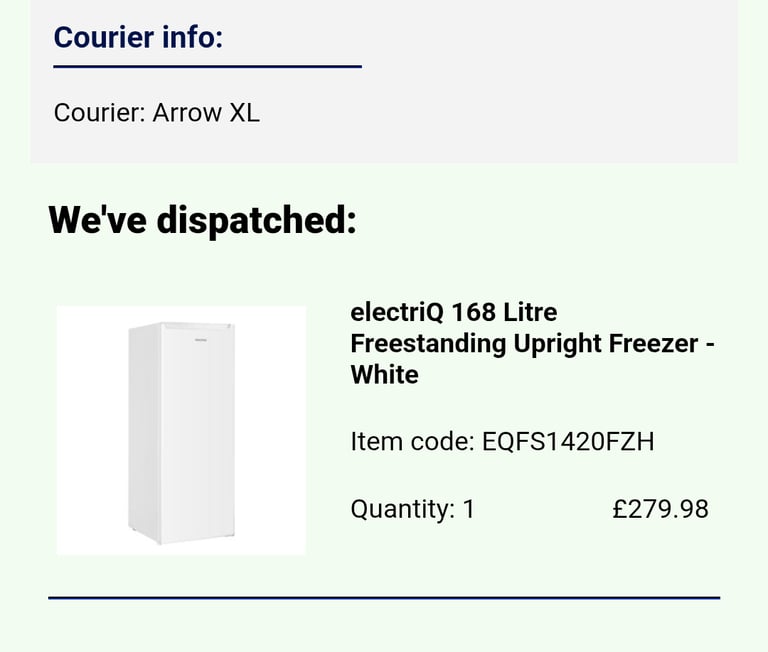Click the Item code label

[x=412, y=441]
